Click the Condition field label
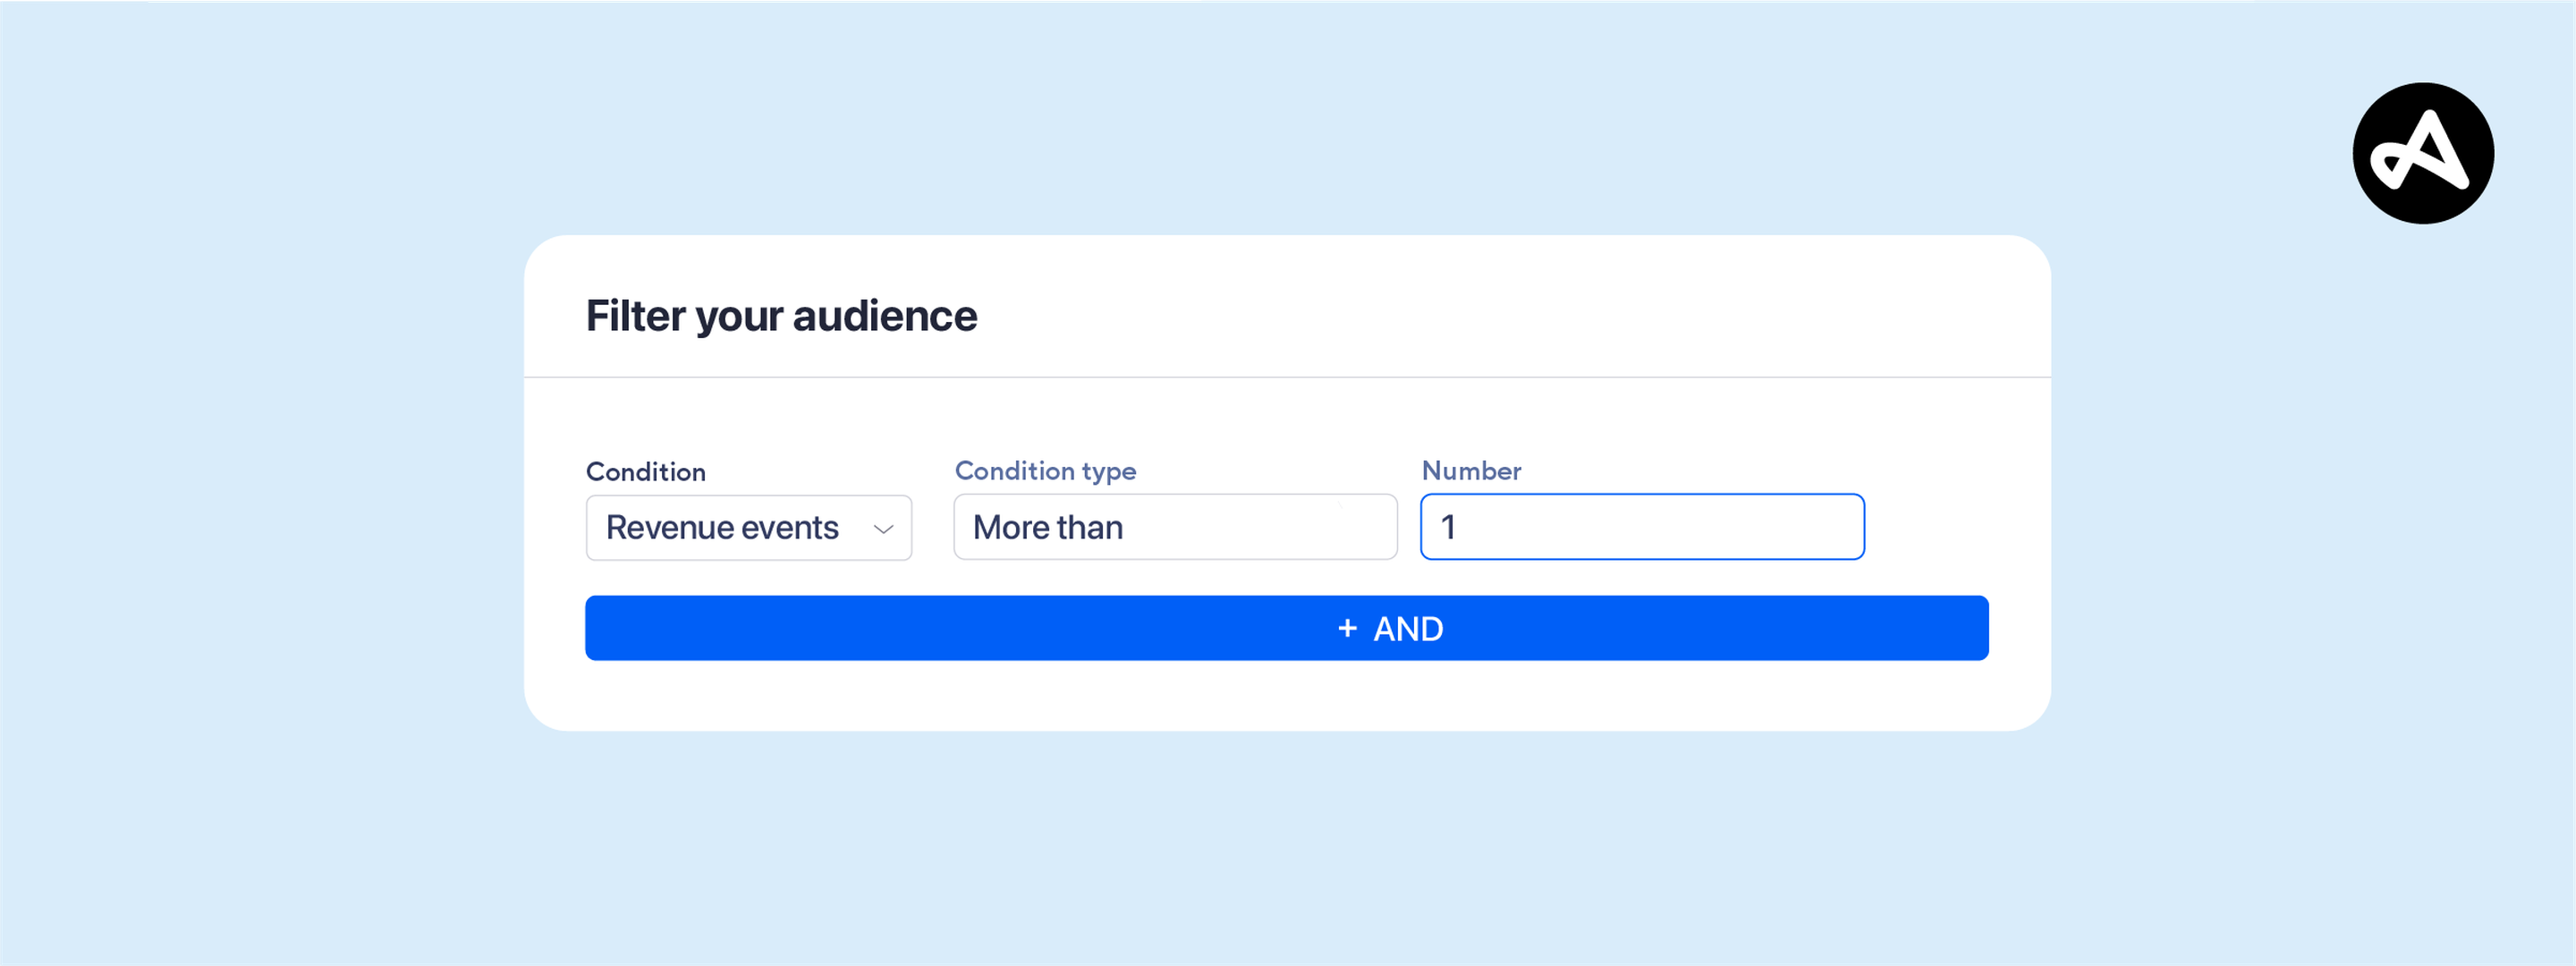 pos(645,472)
